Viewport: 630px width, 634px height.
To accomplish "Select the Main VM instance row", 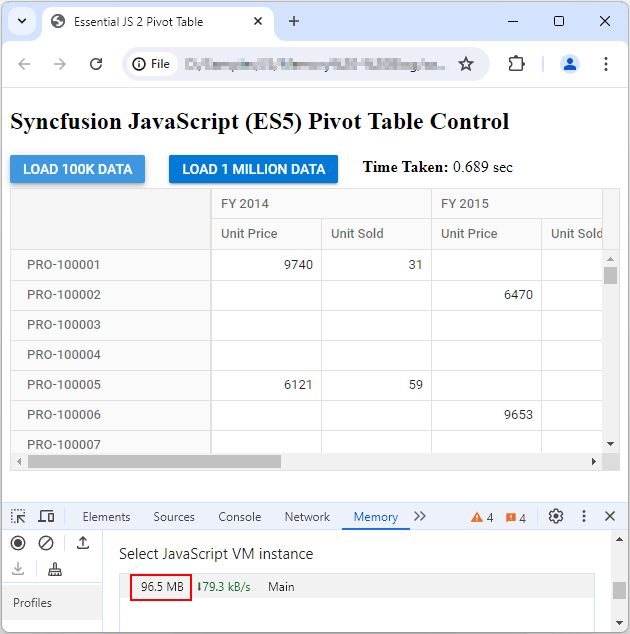I will (357, 586).
